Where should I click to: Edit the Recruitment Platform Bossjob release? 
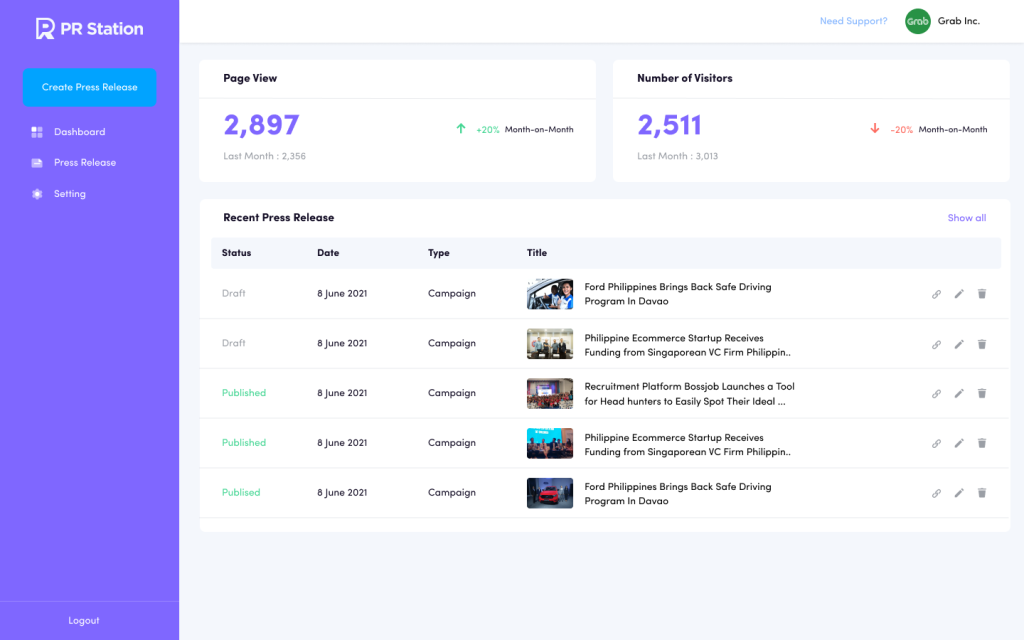click(959, 393)
